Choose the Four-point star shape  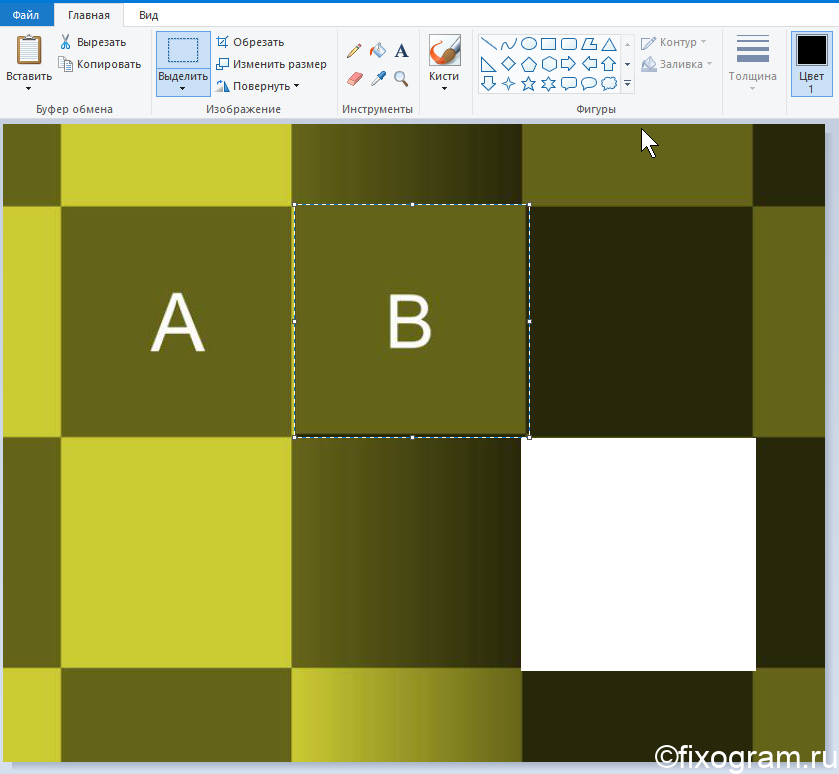coord(508,83)
